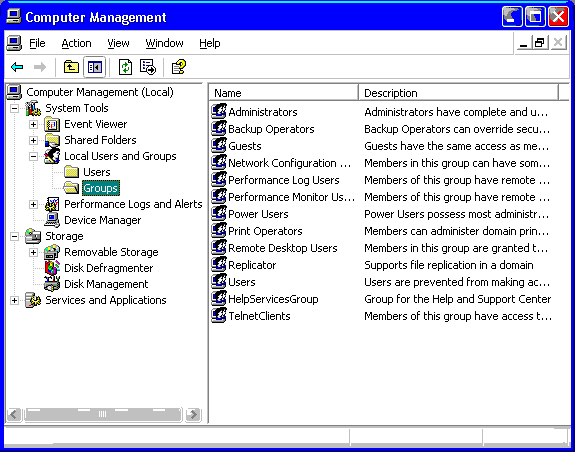This screenshot has height=452, width=575.
Task: Toggle the Show/Hide Console Tree button
Action: click(95, 67)
